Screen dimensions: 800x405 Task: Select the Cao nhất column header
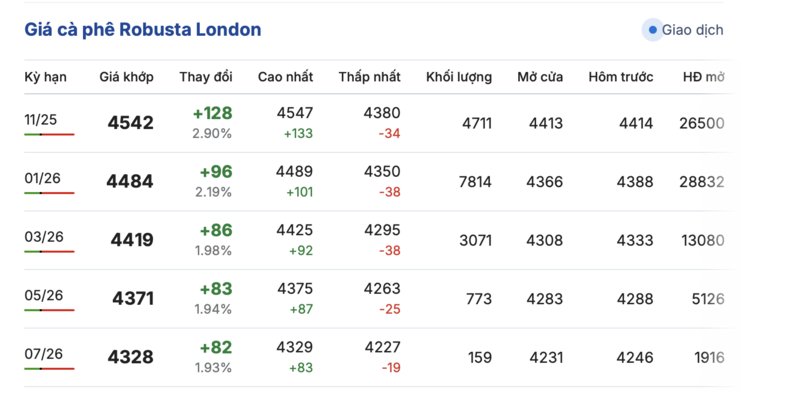click(285, 77)
